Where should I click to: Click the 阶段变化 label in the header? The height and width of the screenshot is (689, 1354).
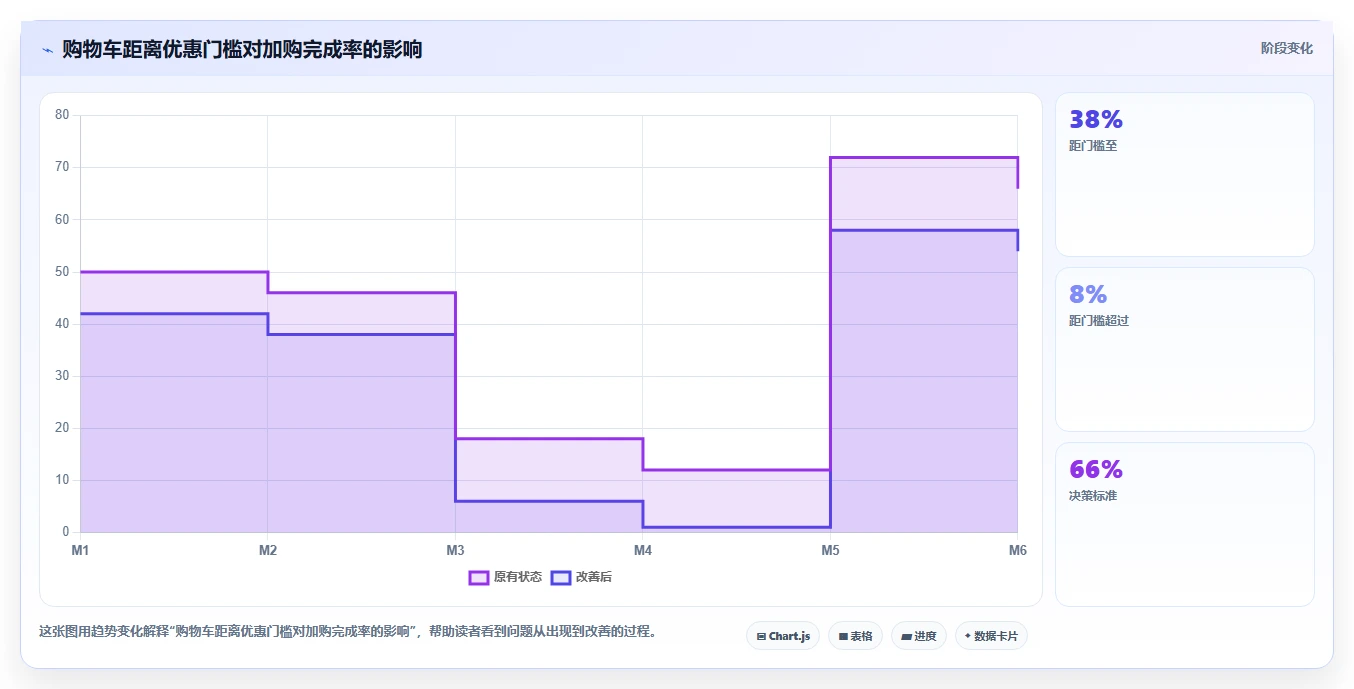click(1286, 48)
